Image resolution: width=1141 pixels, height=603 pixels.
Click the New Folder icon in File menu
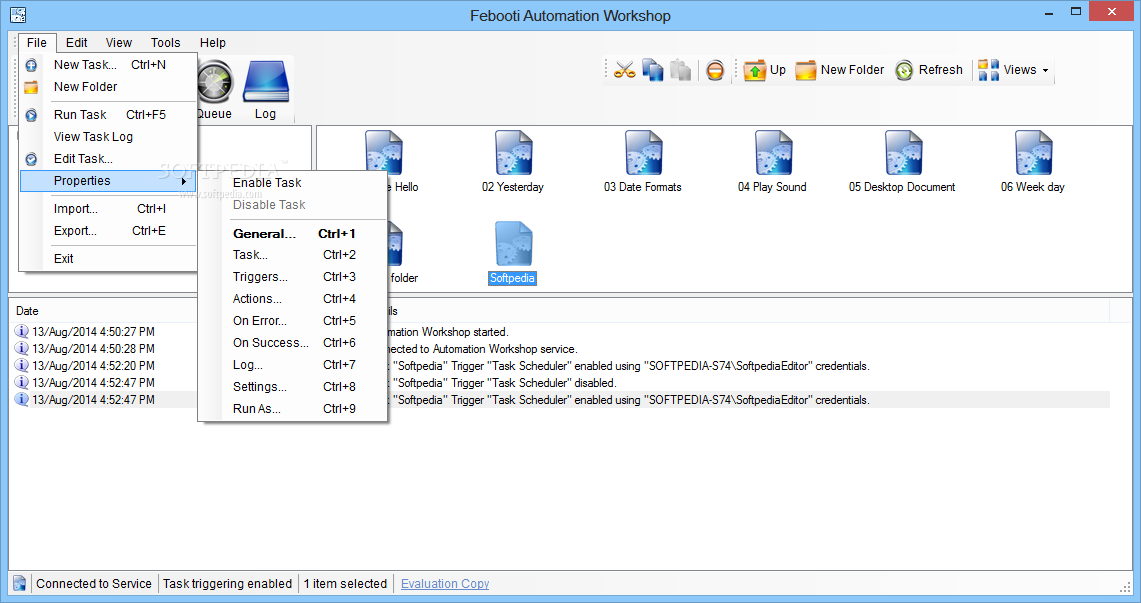[31, 87]
